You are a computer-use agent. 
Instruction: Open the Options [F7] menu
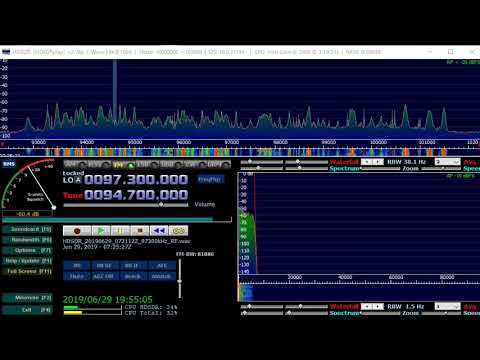click(x=27, y=250)
